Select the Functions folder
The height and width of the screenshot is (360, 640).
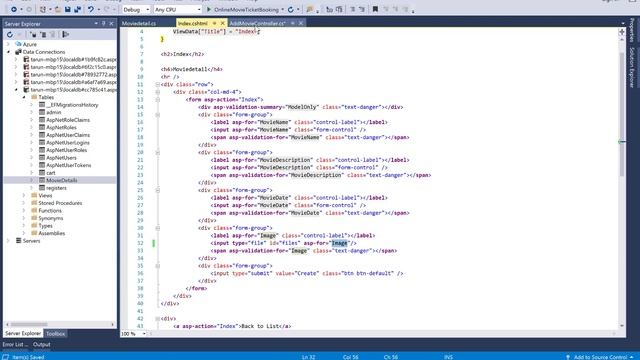point(50,211)
